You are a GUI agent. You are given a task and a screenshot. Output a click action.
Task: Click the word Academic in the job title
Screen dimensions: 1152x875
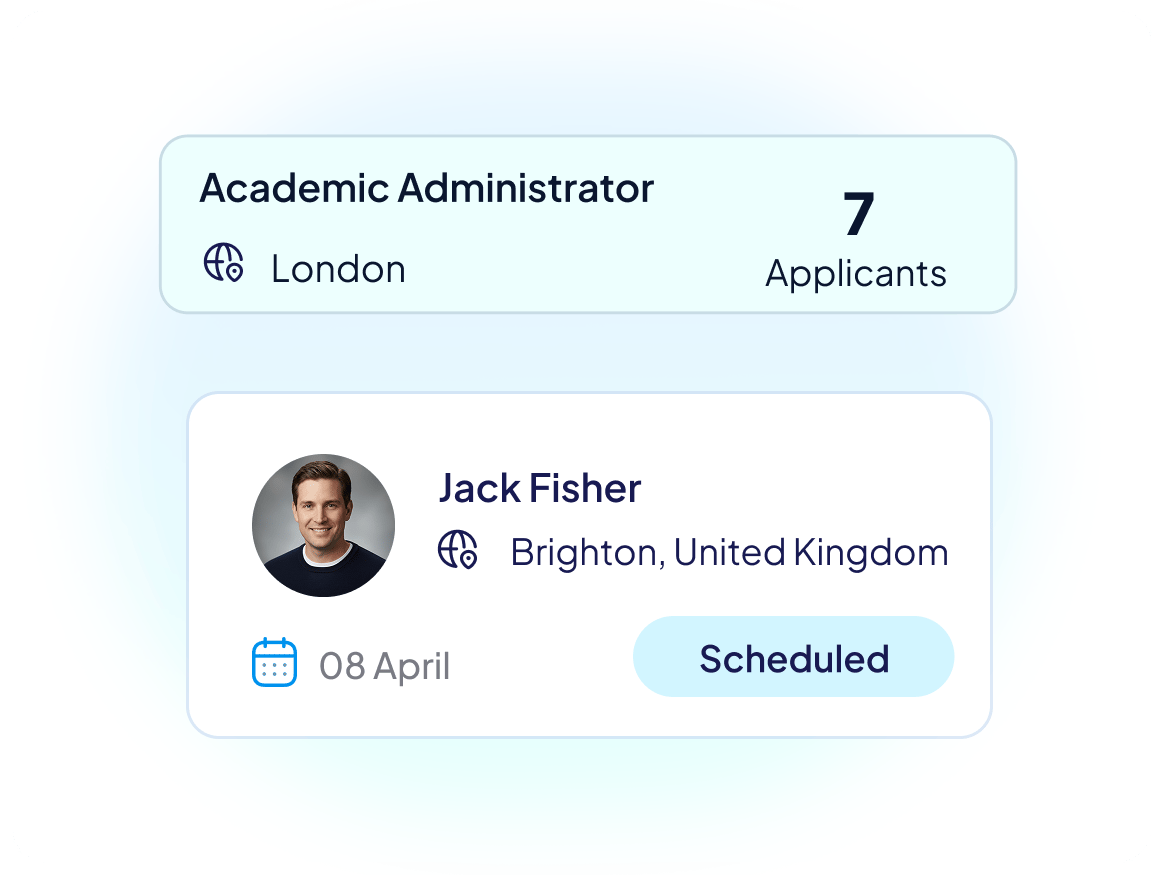coord(293,188)
